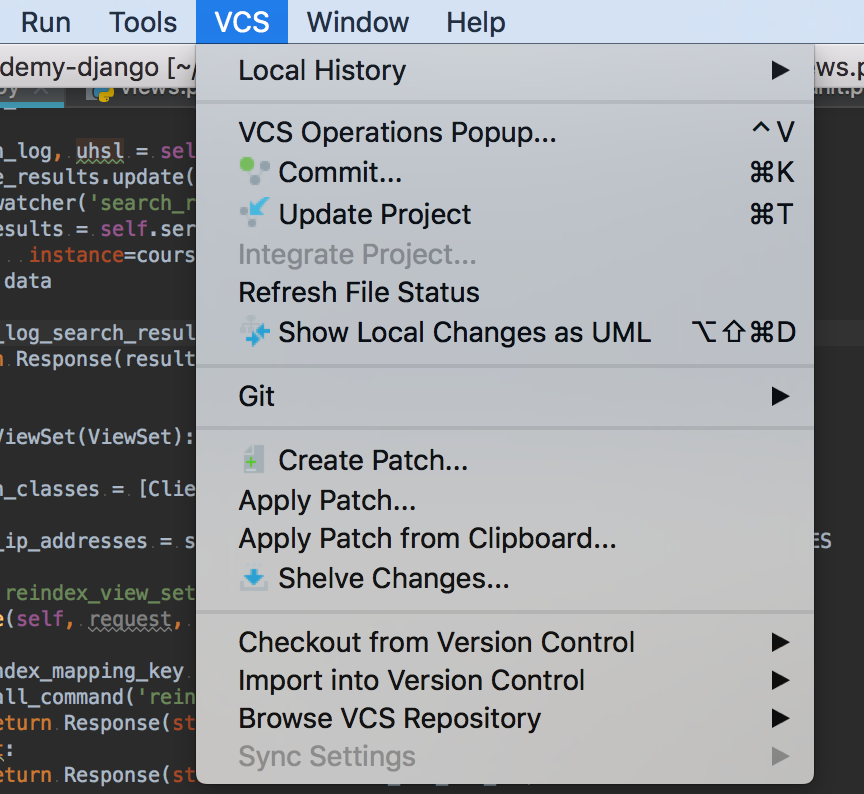Image resolution: width=864 pixels, height=794 pixels.
Task: Expand the Local History submenu arrow
Action: point(780,70)
